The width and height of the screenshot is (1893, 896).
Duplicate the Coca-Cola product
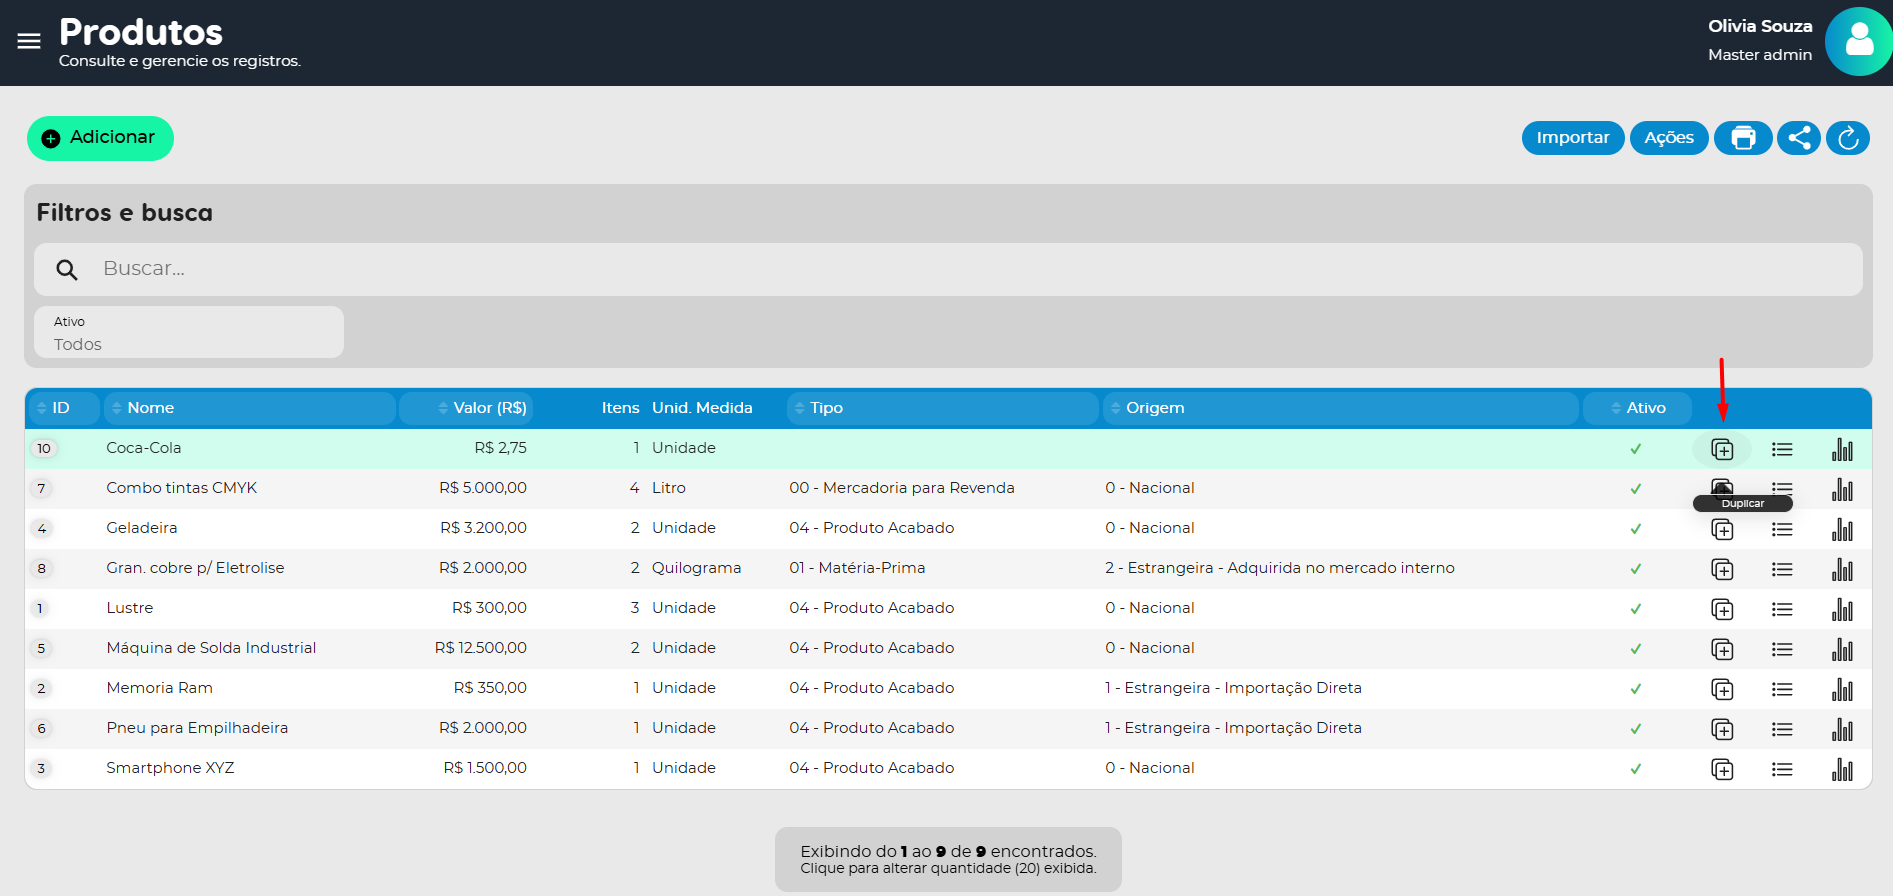[1721, 449]
